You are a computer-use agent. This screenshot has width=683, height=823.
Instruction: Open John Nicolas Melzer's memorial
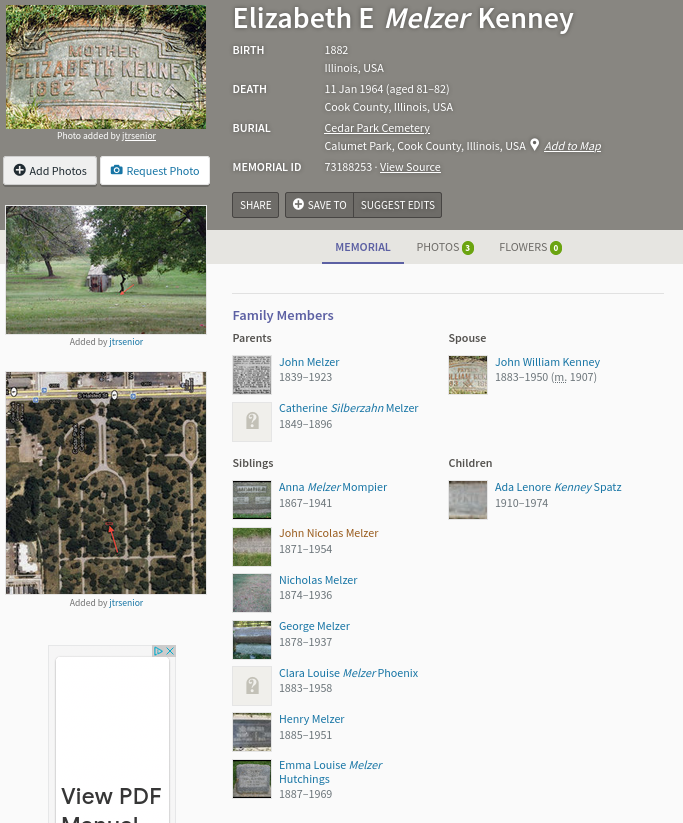point(329,533)
